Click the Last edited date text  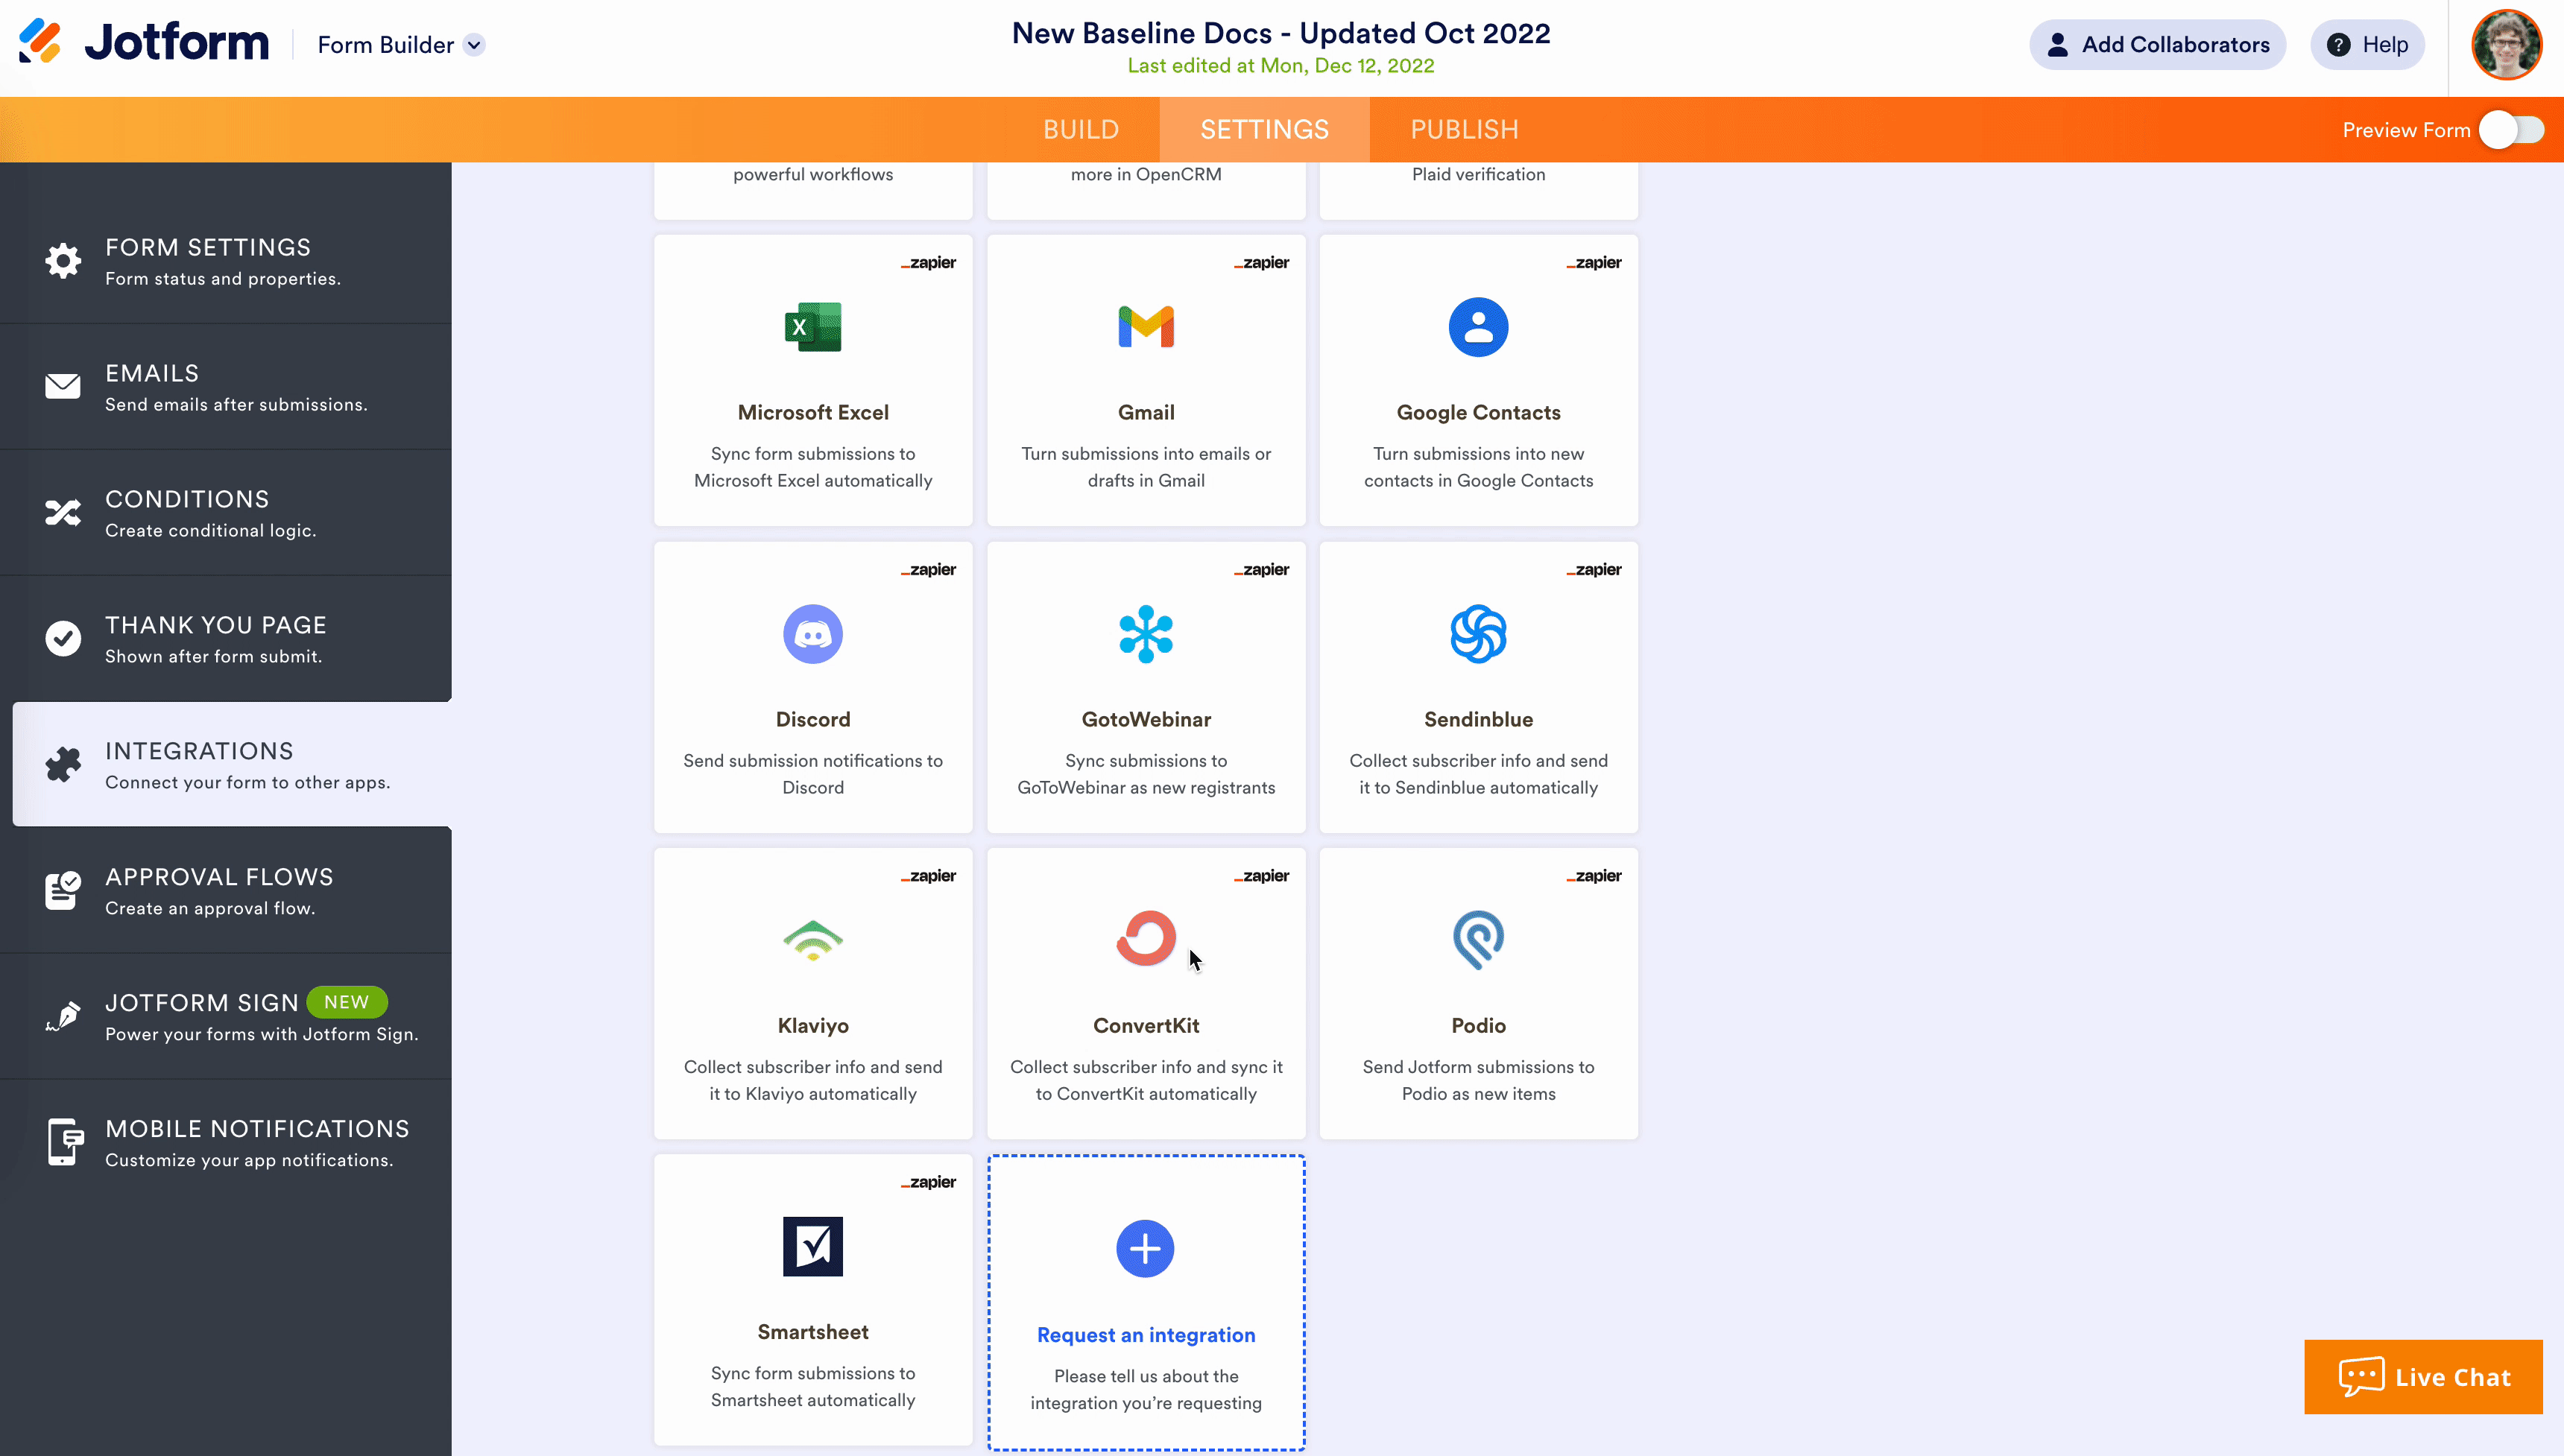click(x=1281, y=66)
